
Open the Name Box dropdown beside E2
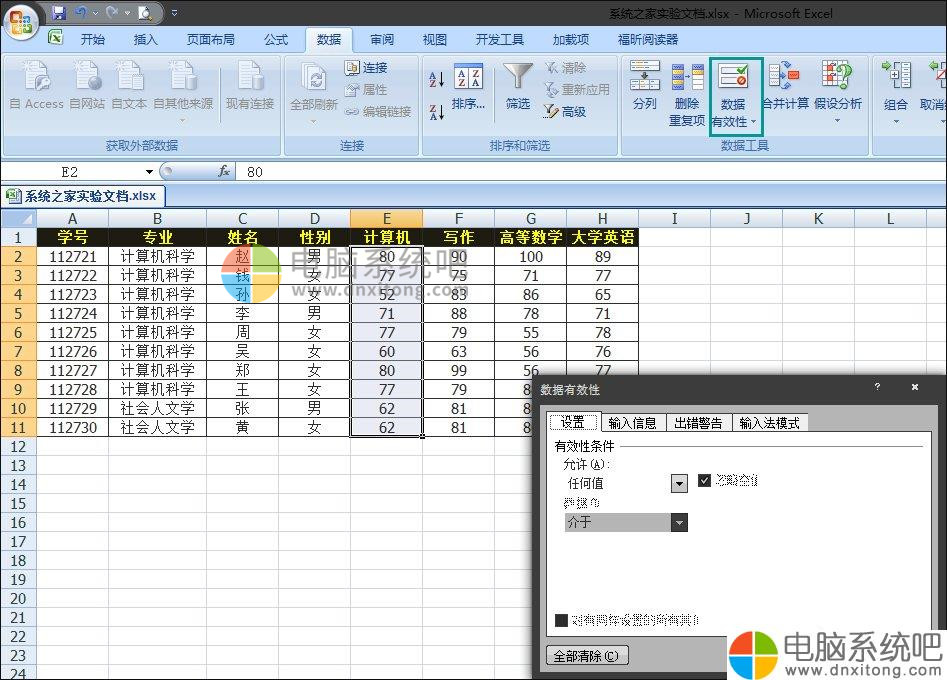tap(149, 172)
